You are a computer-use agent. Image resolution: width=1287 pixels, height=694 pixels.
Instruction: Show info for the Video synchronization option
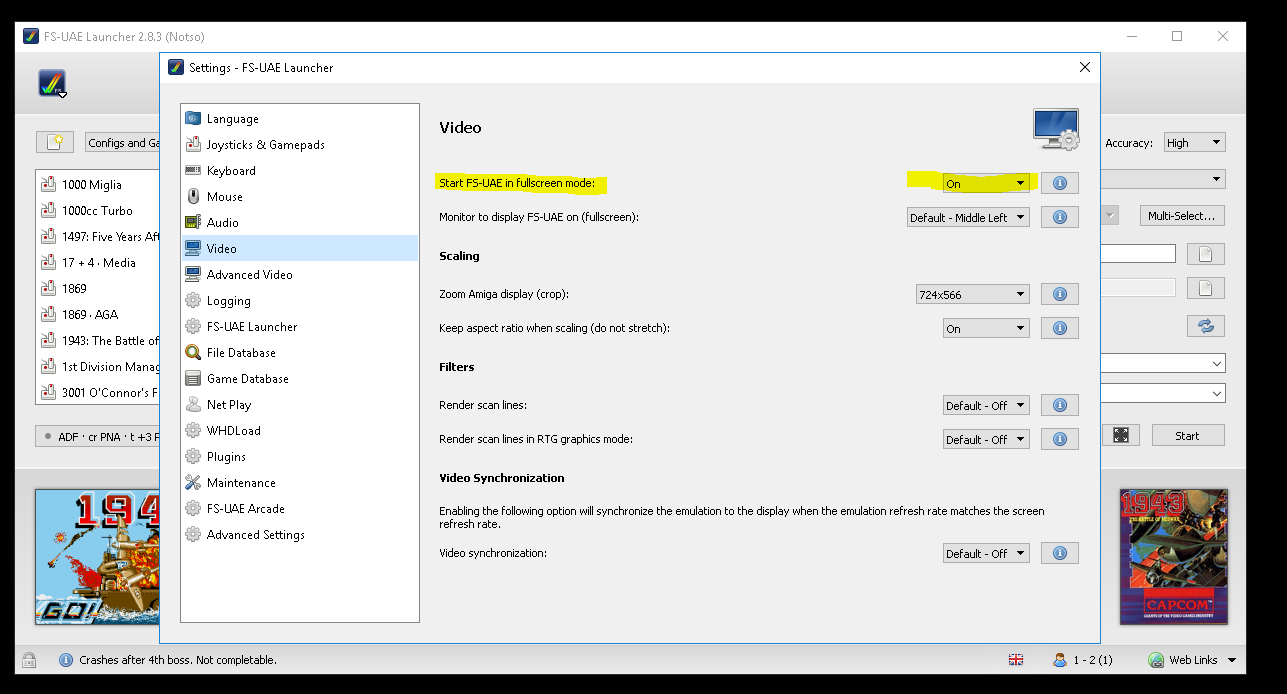(x=1060, y=553)
